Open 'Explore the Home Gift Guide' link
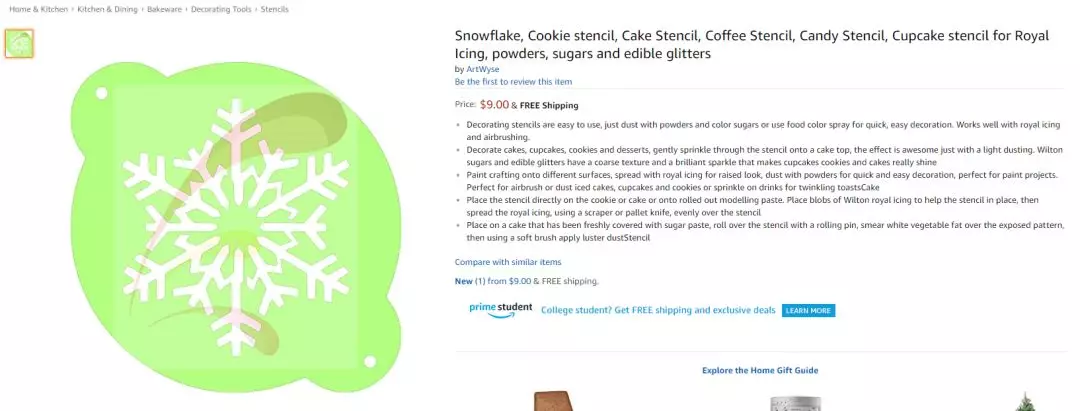This screenshot has height=411, width=1080. [x=759, y=370]
